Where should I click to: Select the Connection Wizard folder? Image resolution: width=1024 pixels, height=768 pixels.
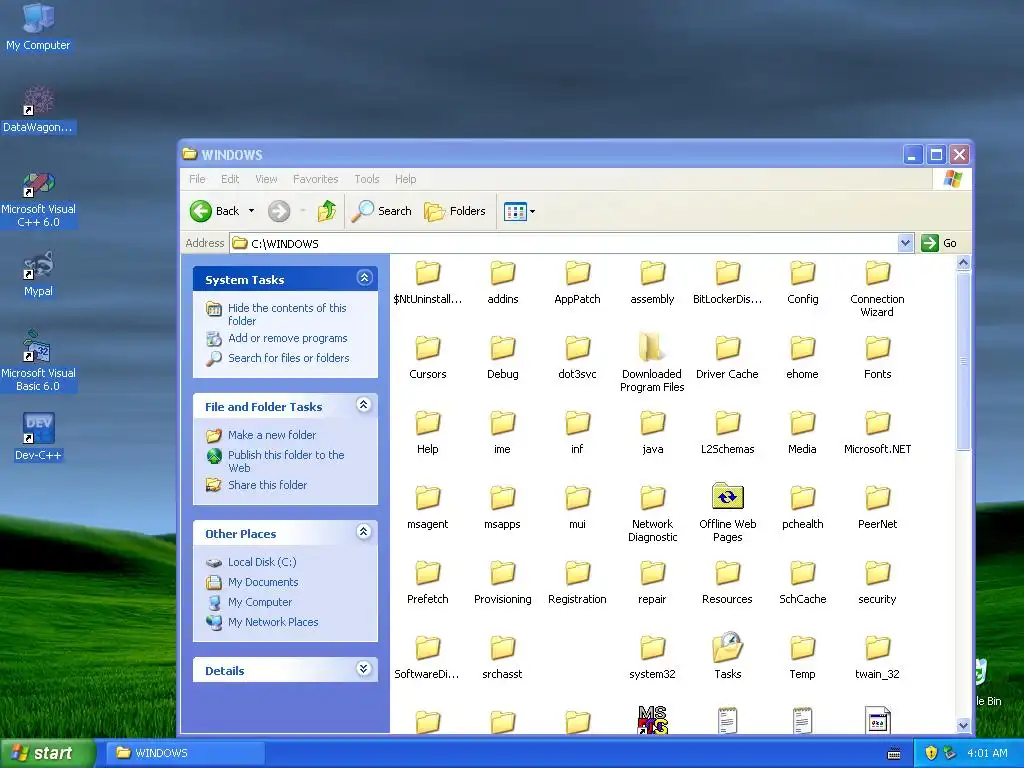pyautogui.click(x=877, y=289)
